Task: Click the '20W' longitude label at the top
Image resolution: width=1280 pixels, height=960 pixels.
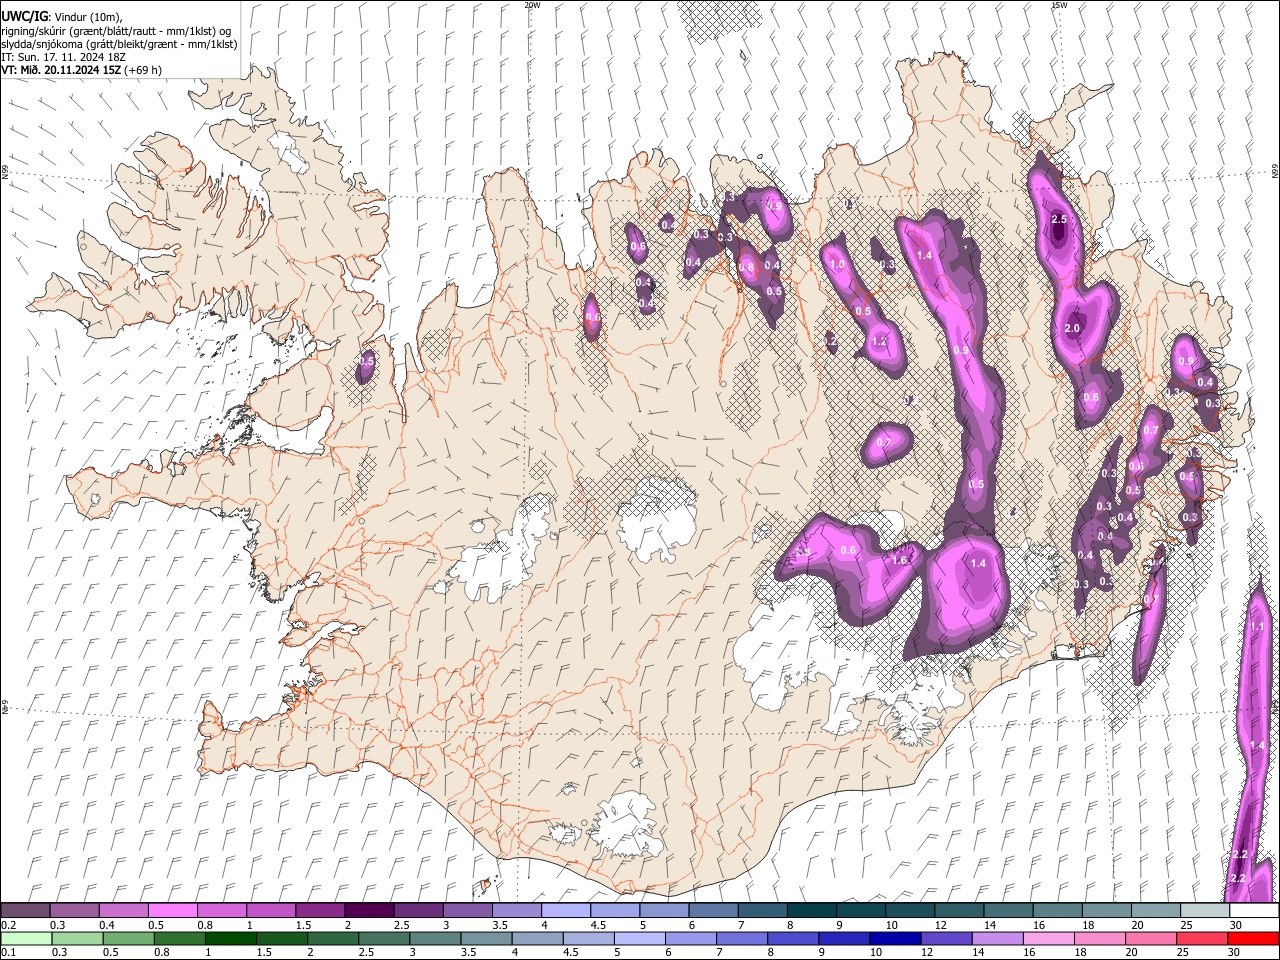Action: 532,5
